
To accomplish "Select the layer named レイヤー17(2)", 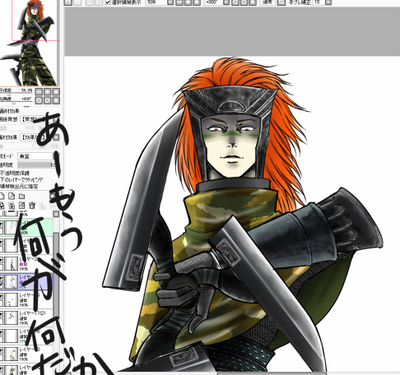I will point(27,318).
